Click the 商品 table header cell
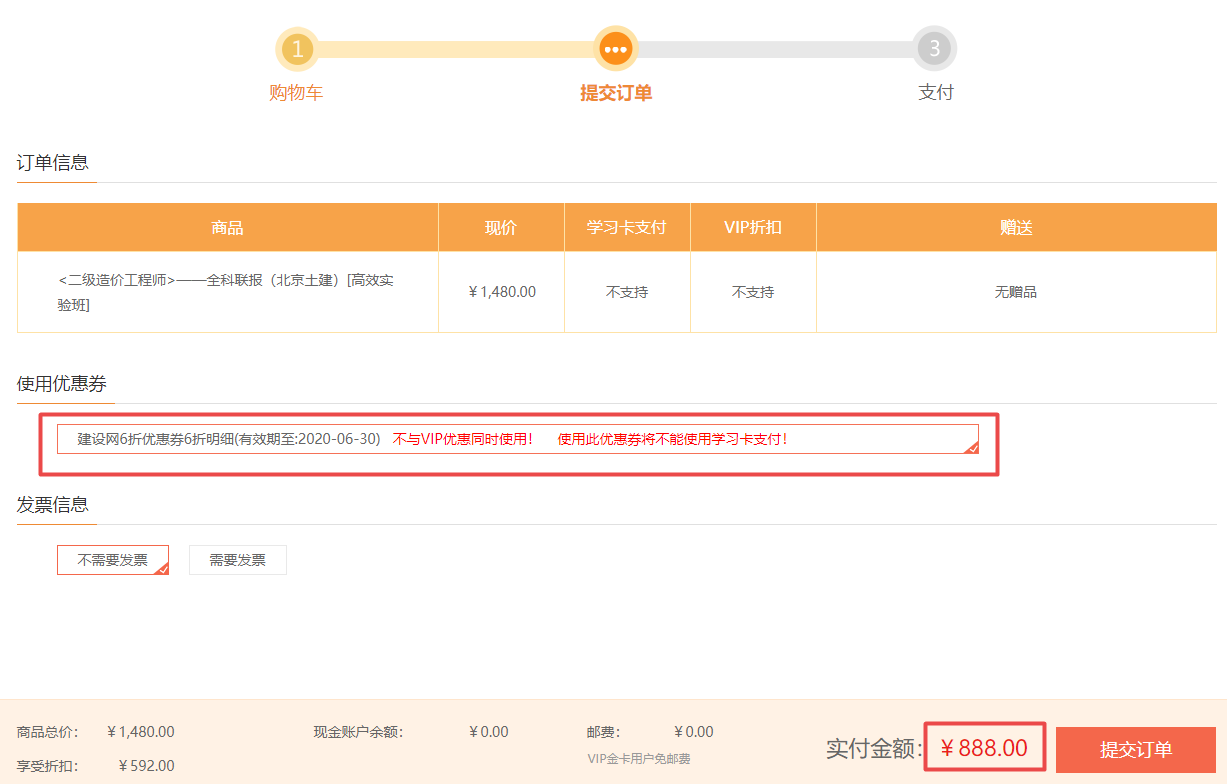Image resolution: width=1227 pixels, height=784 pixels. (227, 227)
